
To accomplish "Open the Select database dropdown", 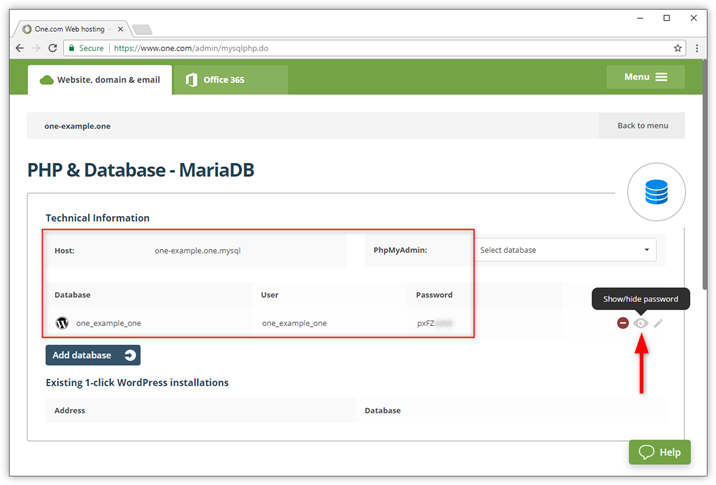I will pyautogui.click(x=565, y=250).
